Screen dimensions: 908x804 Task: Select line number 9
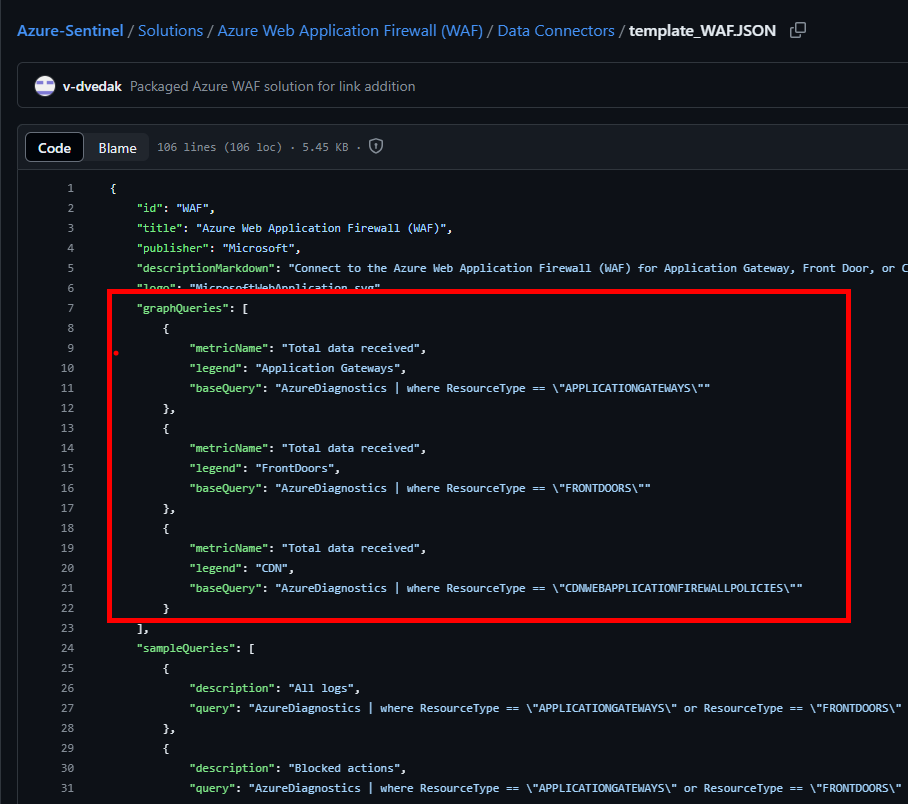(70, 348)
